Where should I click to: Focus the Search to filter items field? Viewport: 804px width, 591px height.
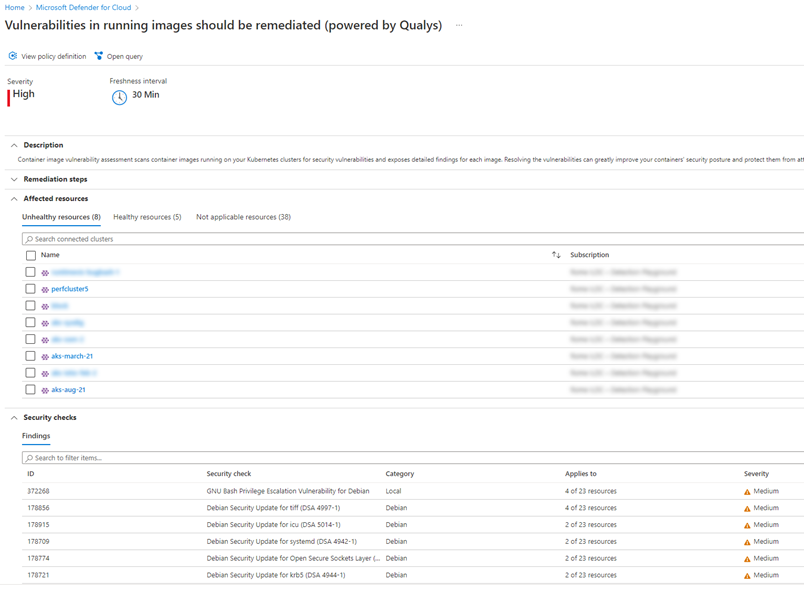[413, 458]
